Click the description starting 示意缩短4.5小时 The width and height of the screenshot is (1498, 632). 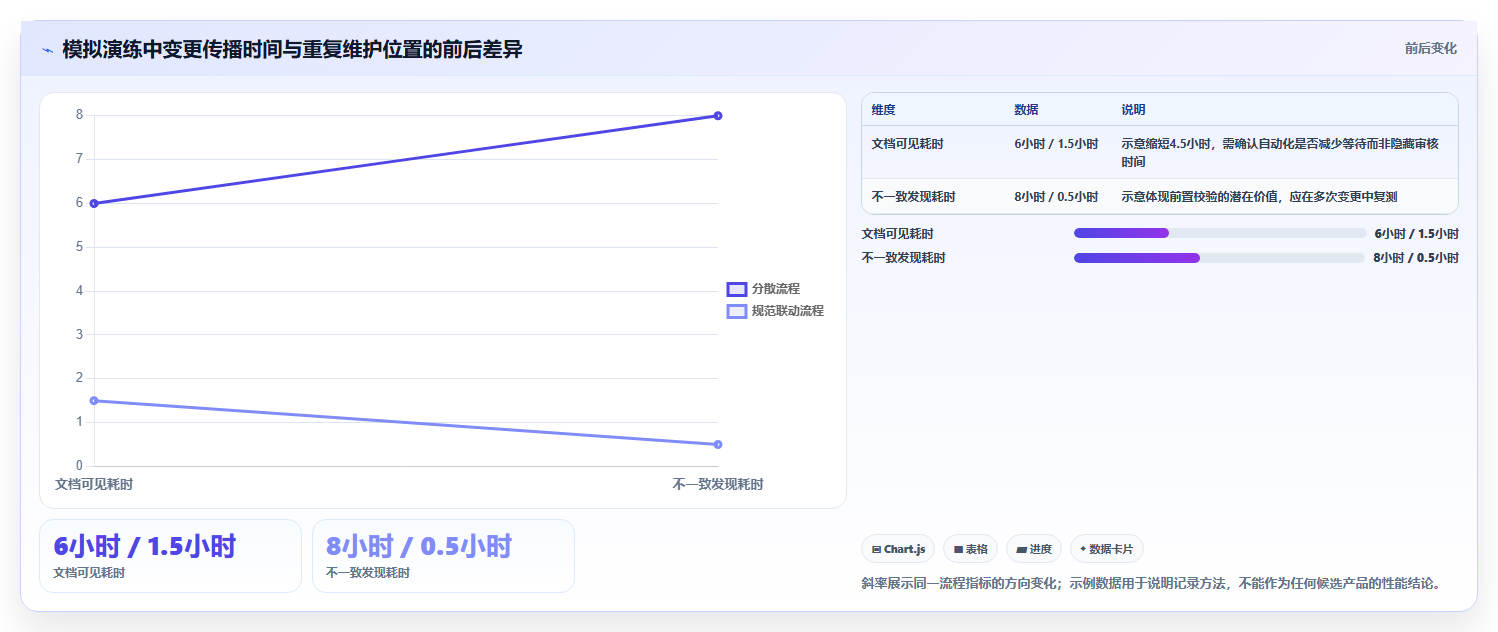click(1281, 153)
